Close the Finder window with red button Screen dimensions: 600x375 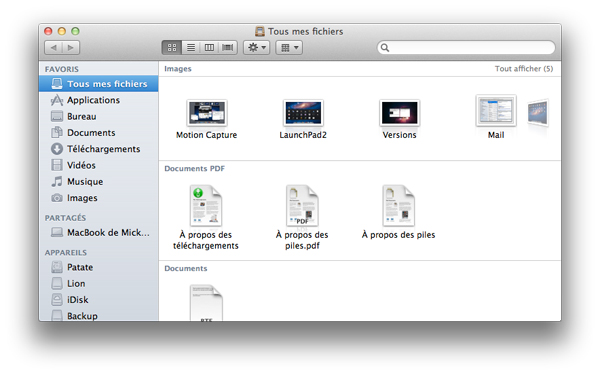click(x=48, y=31)
